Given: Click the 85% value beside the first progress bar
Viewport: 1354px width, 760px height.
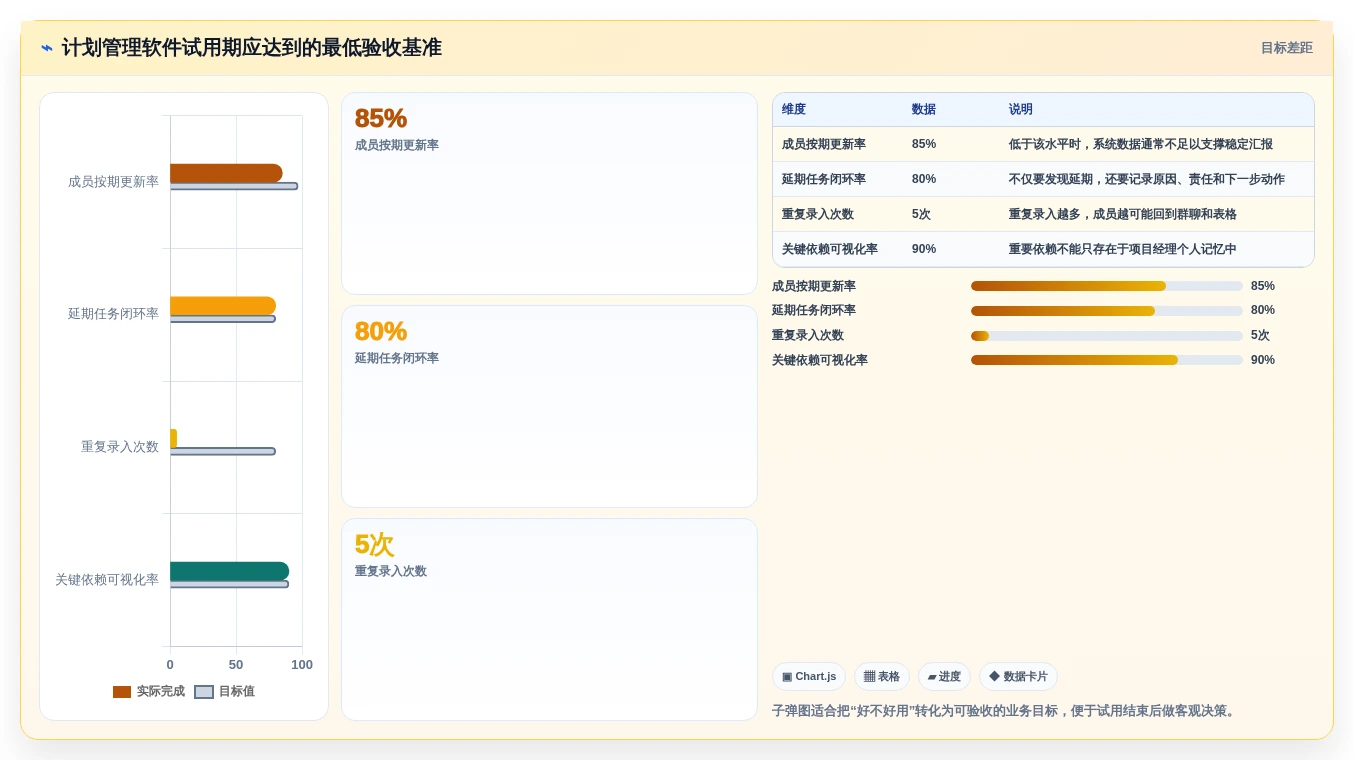Looking at the screenshot, I should click(x=1263, y=286).
